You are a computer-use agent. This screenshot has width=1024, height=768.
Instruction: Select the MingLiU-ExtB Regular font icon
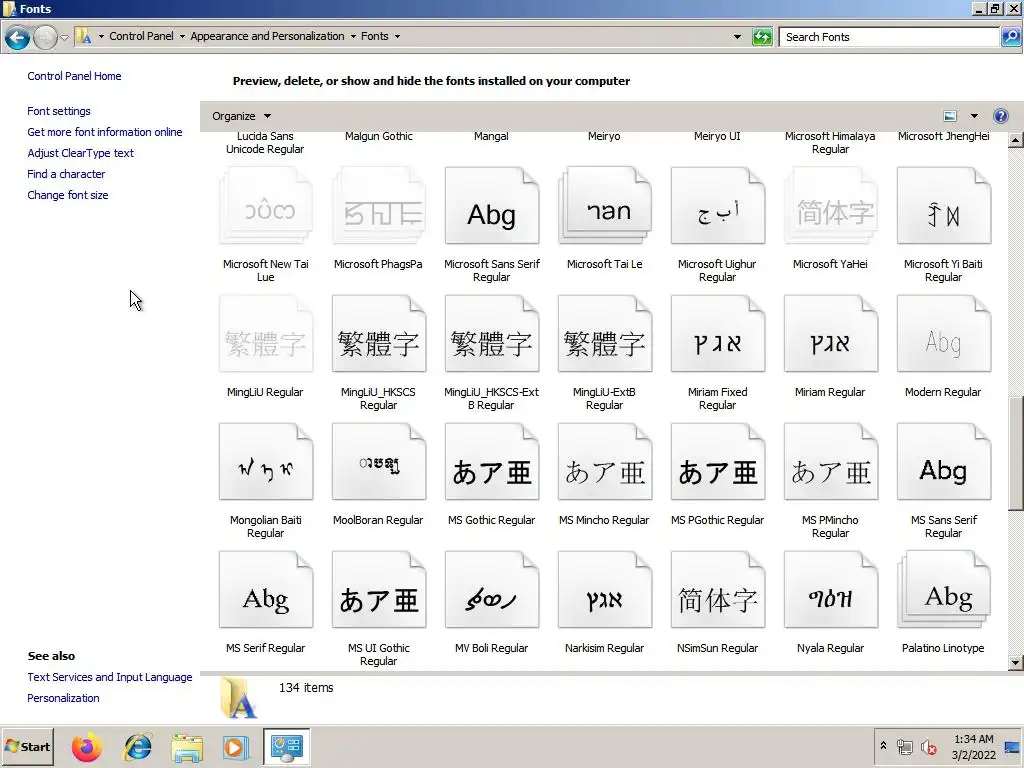605,334
